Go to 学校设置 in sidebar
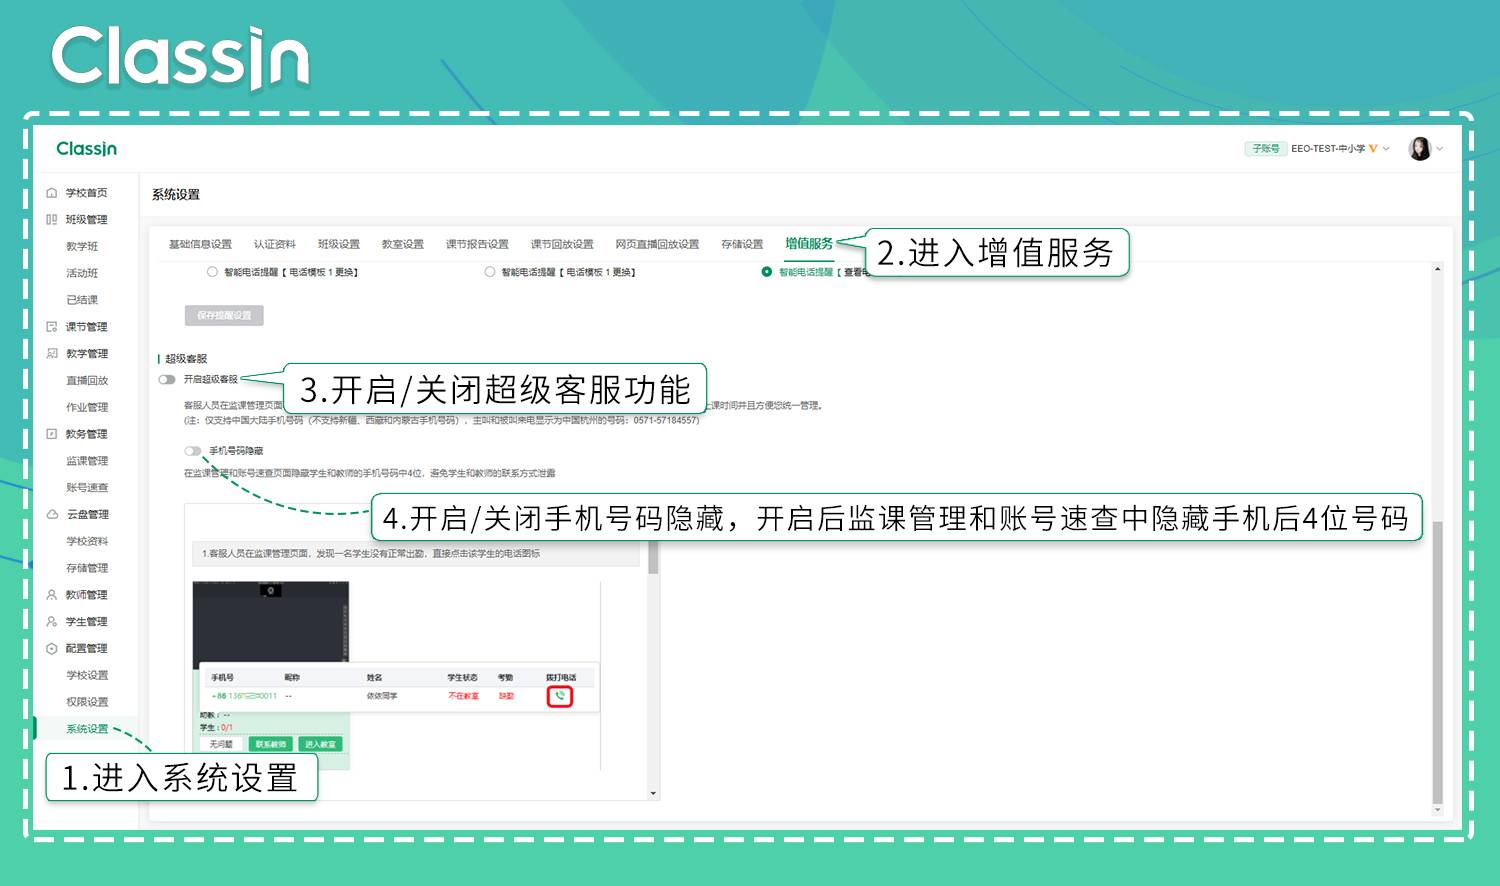 [87, 675]
